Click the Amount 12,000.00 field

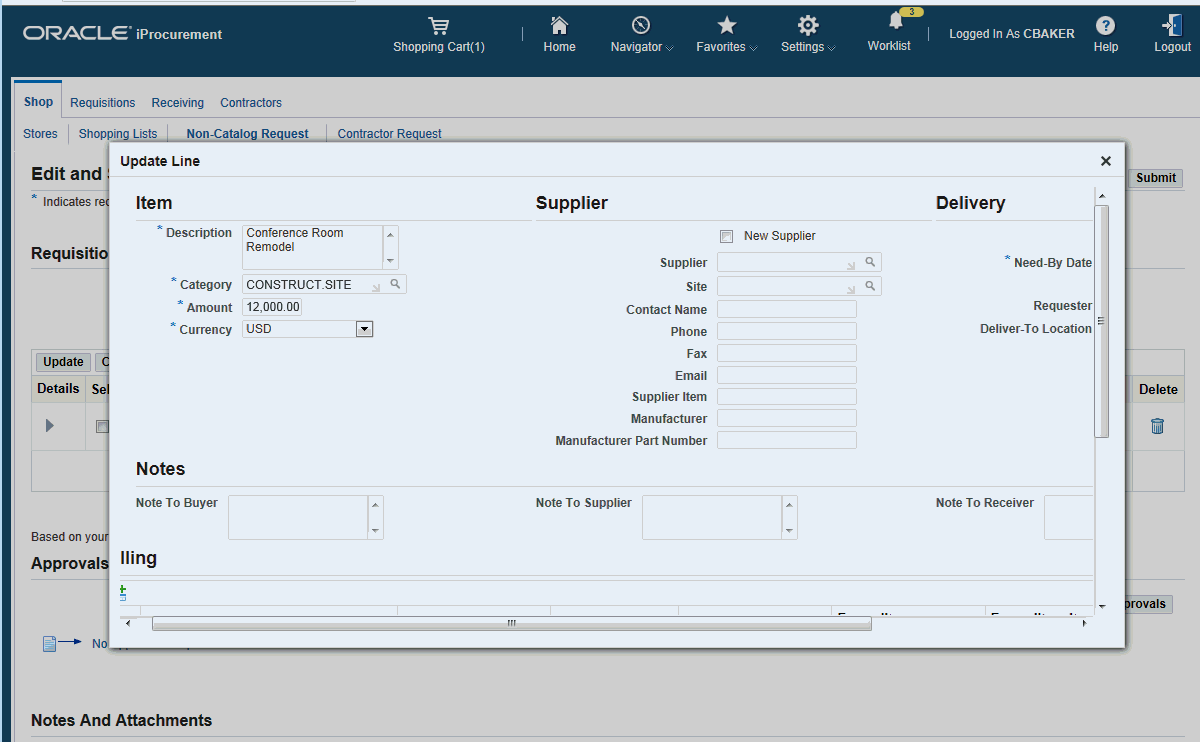click(x=272, y=307)
